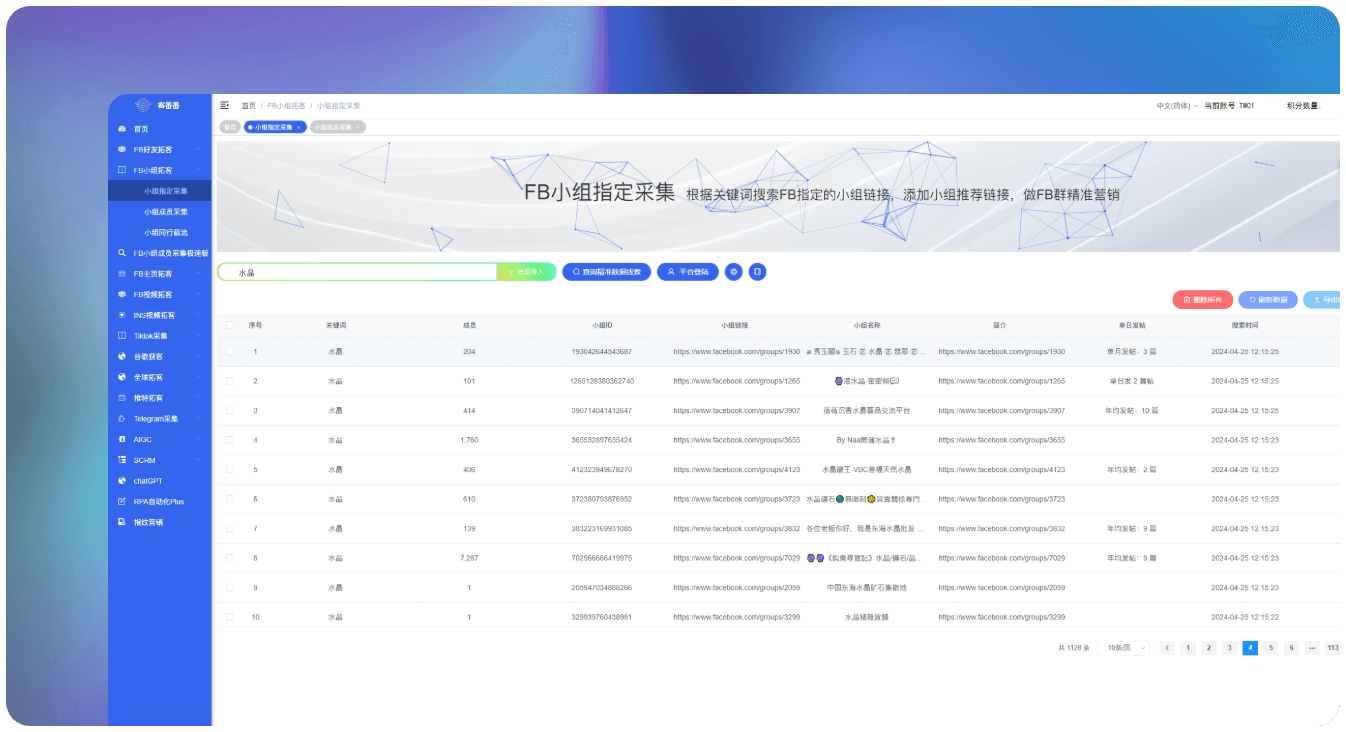The height and width of the screenshot is (732, 1346).
Task: Open the 中文(简体) language dropdown
Action: pyautogui.click(x=1177, y=105)
